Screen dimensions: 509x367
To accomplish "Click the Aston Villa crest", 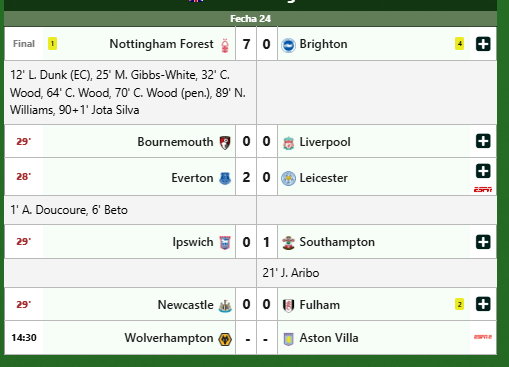I will coord(288,339).
